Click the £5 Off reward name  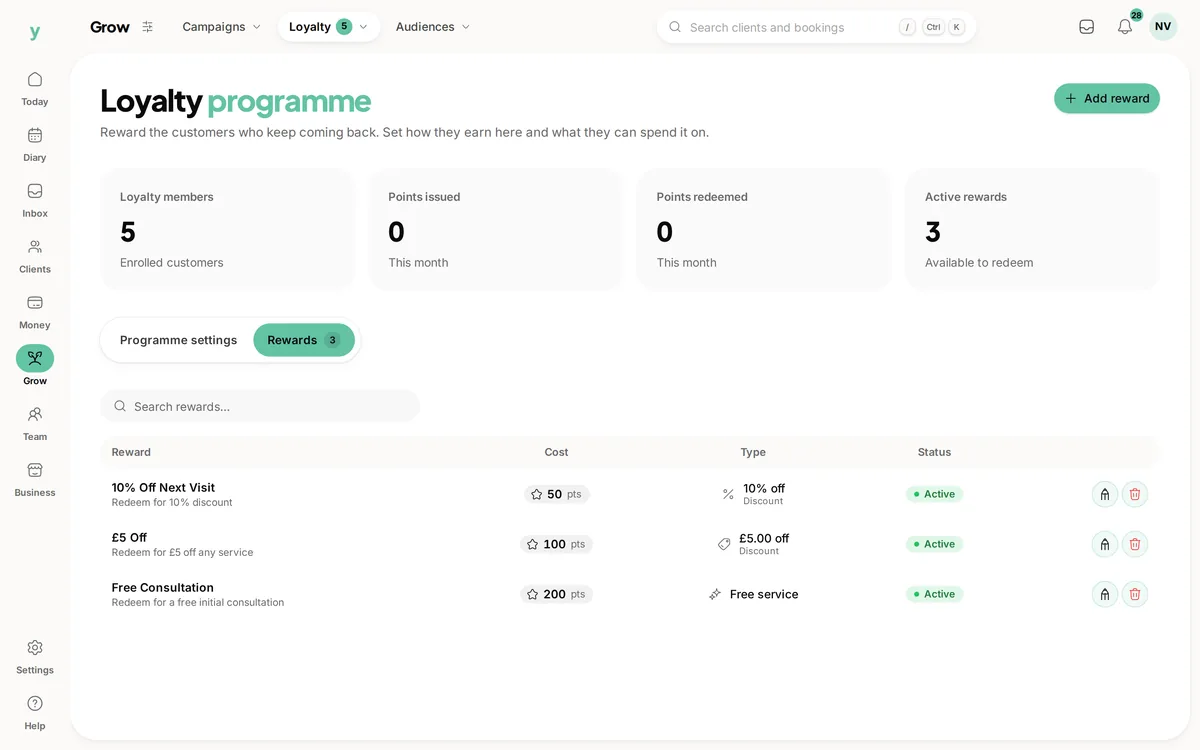click(130, 538)
